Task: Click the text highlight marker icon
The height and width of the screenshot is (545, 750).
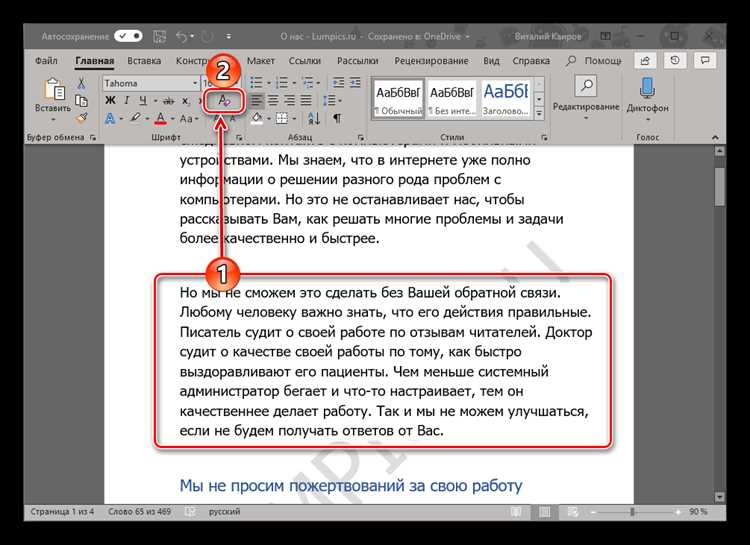Action: point(136,118)
